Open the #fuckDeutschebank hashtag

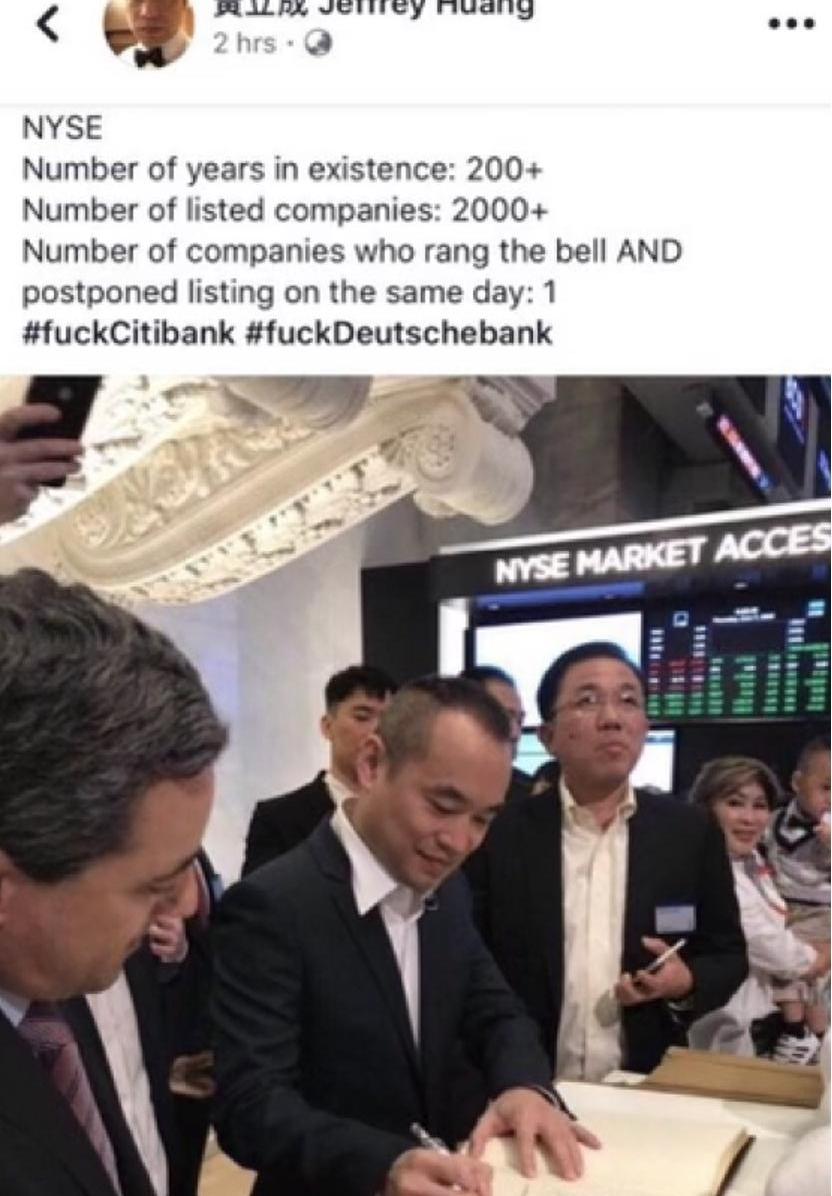pyautogui.click(x=399, y=333)
